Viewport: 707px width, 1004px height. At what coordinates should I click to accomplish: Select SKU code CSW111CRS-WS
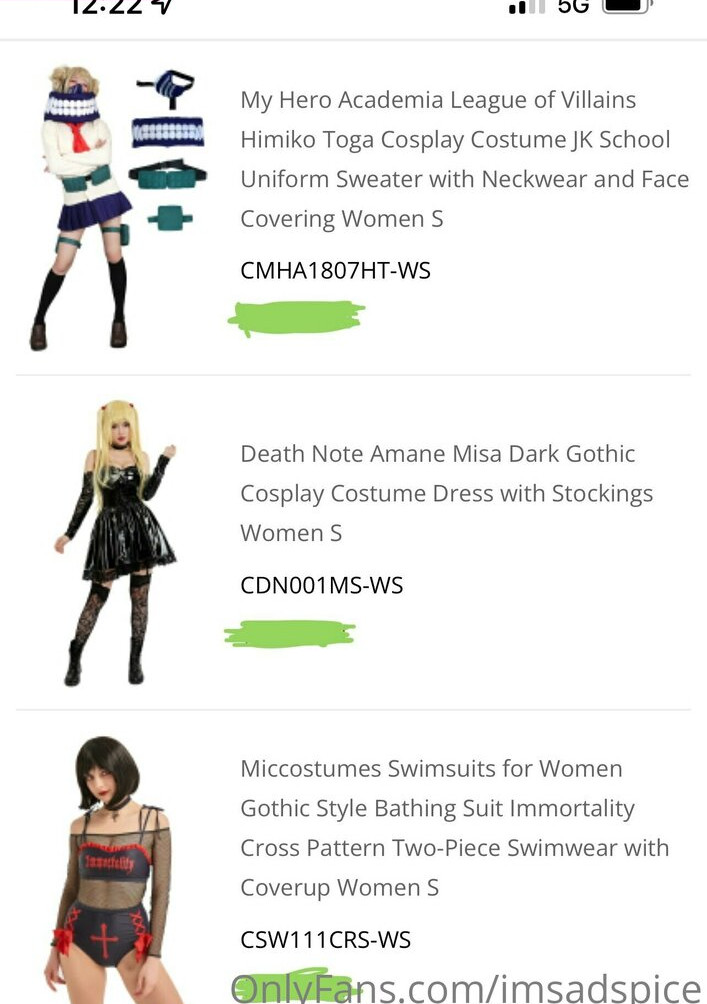(x=325, y=939)
